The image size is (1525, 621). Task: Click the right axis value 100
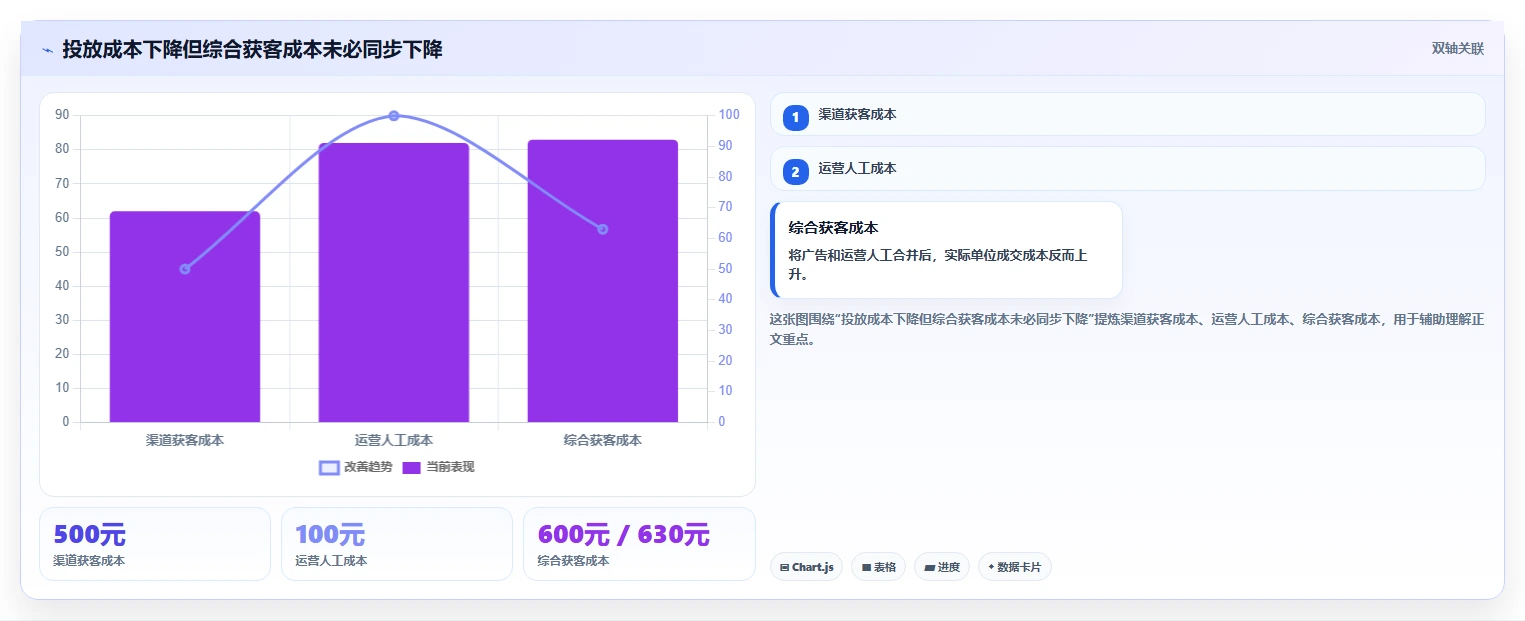point(729,115)
